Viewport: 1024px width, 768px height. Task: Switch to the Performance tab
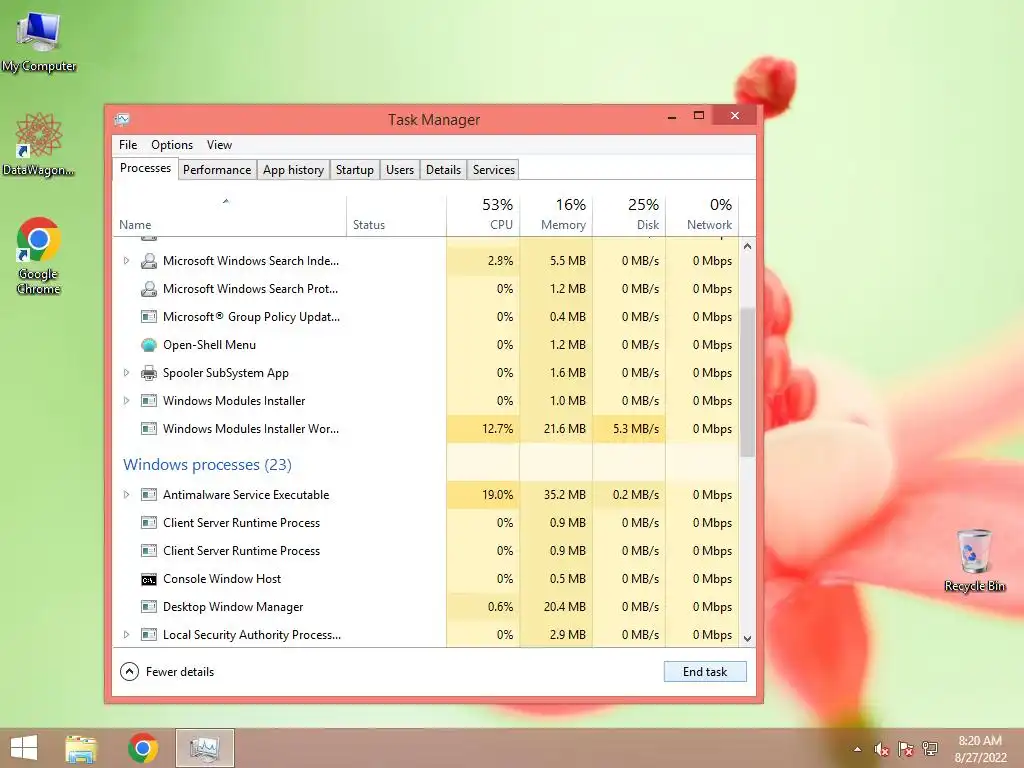click(217, 170)
